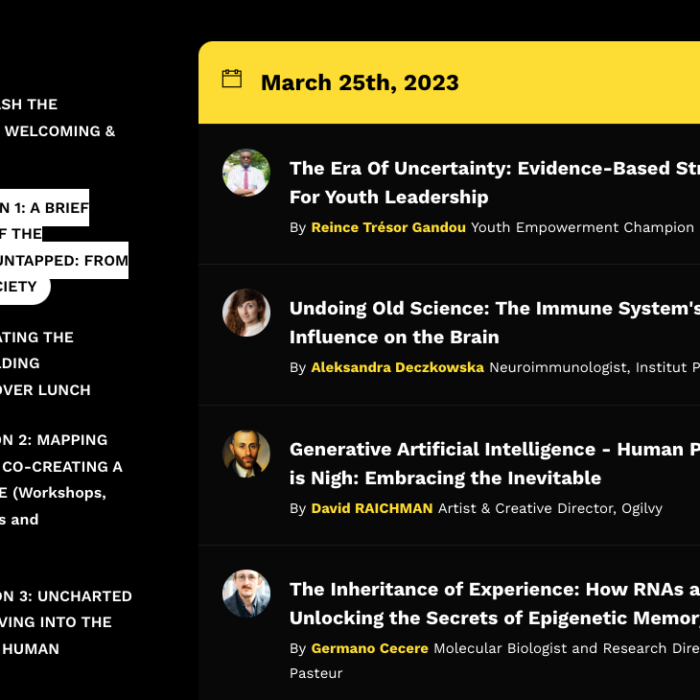Click the March 25th, 2023 date header
The width and height of the screenshot is (700, 700).
(x=360, y=83)
